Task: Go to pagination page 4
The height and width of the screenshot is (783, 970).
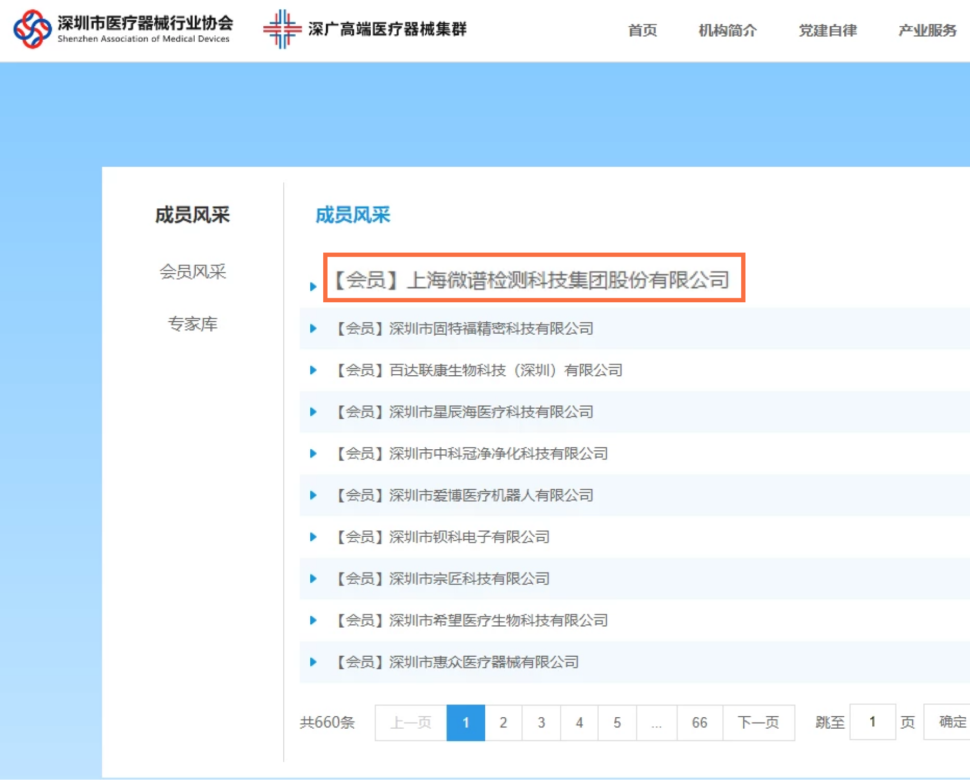Action: (x=579, y=722)
